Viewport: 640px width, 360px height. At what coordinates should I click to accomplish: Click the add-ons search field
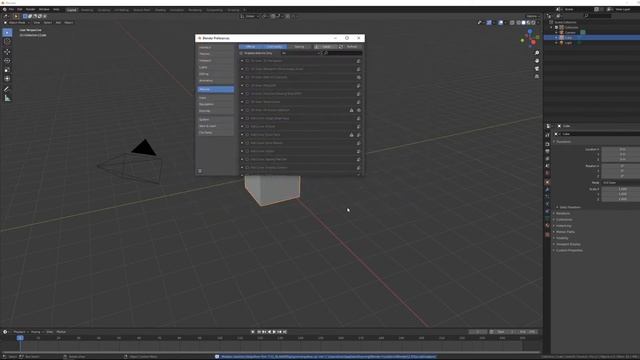pyautogui.click(x=343, y=53)
